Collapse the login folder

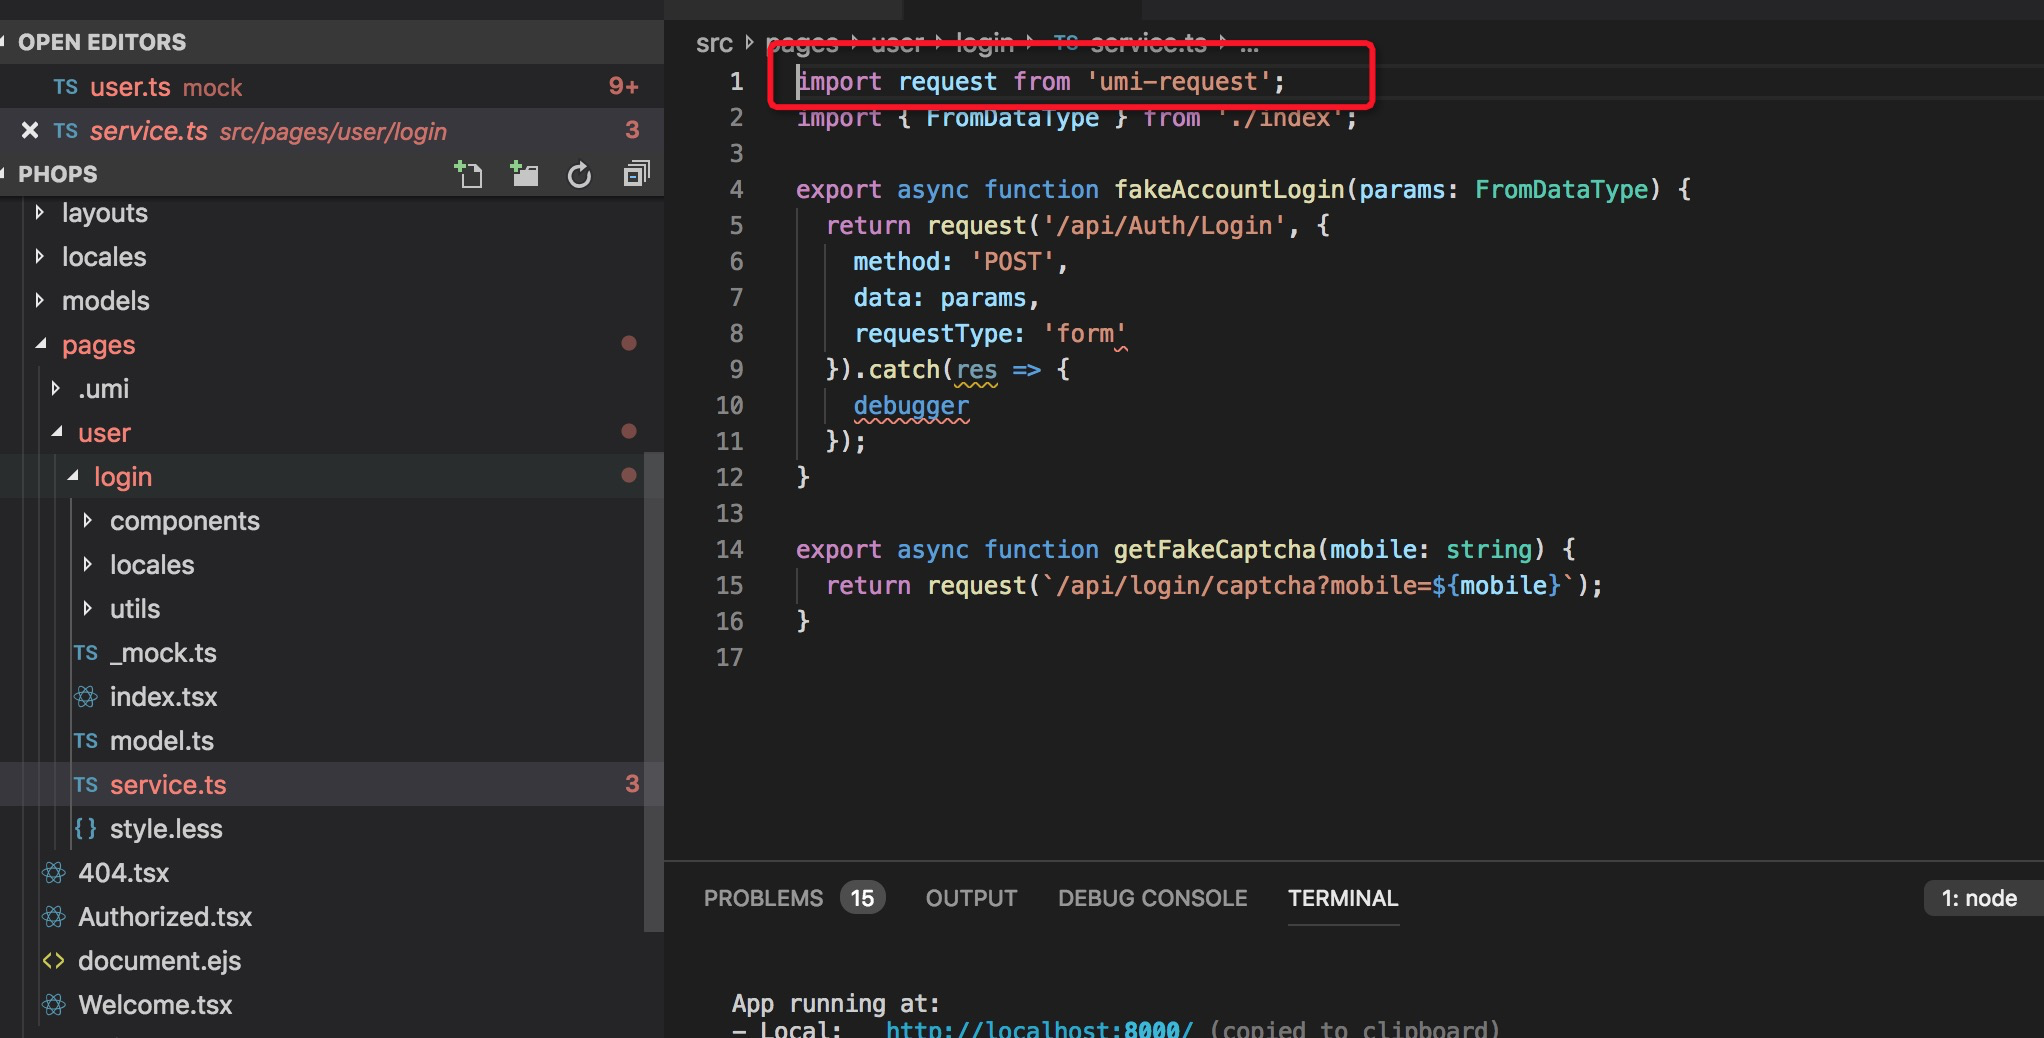(x=72, y=477)
